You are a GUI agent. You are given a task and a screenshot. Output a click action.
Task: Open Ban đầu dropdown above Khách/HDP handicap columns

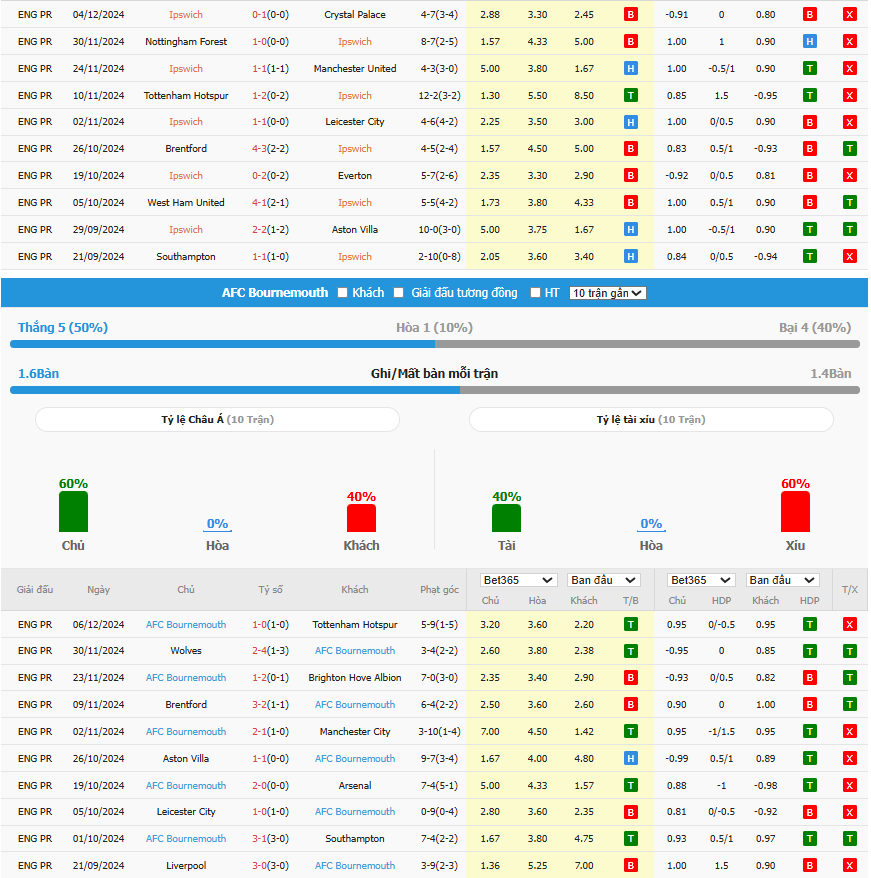782,580
